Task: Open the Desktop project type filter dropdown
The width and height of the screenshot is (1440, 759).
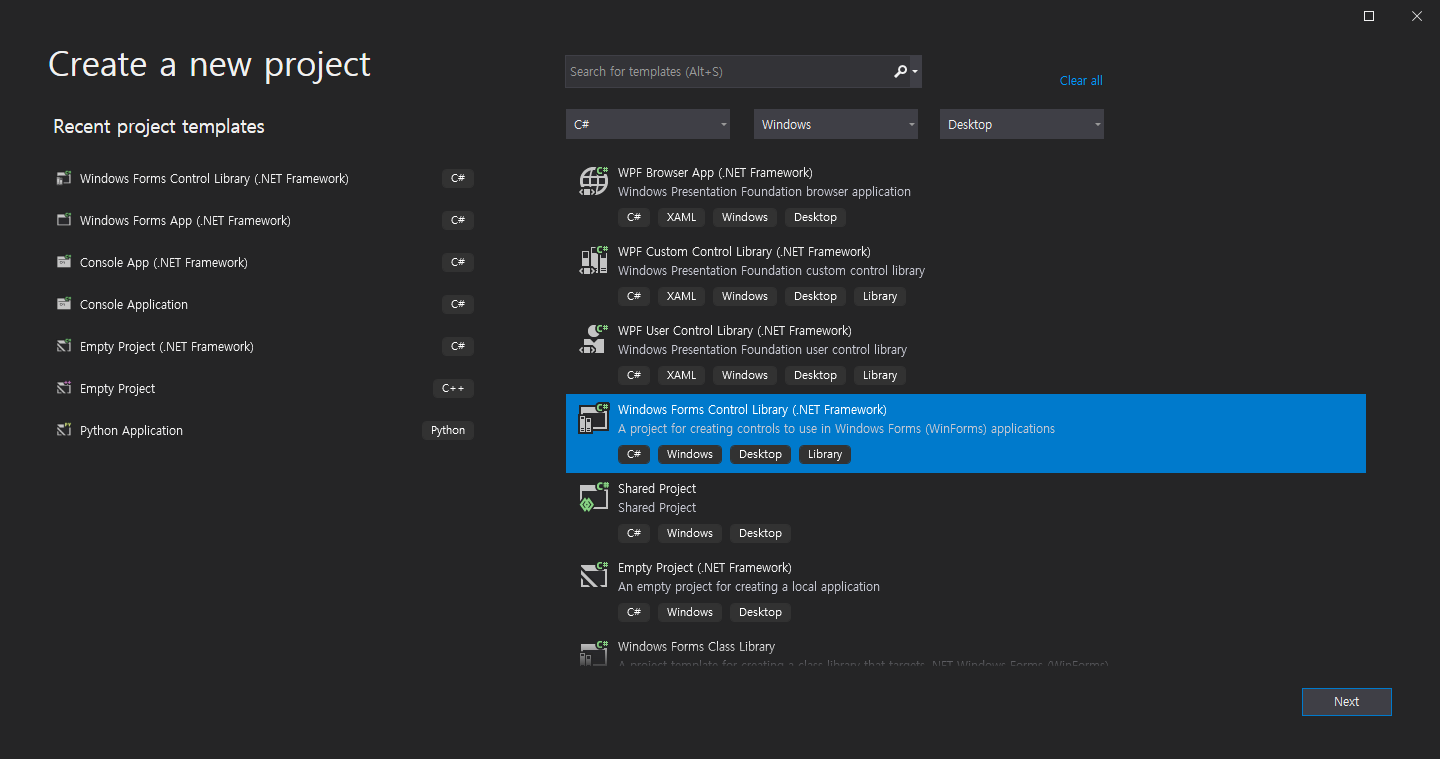Action: 1022,124
